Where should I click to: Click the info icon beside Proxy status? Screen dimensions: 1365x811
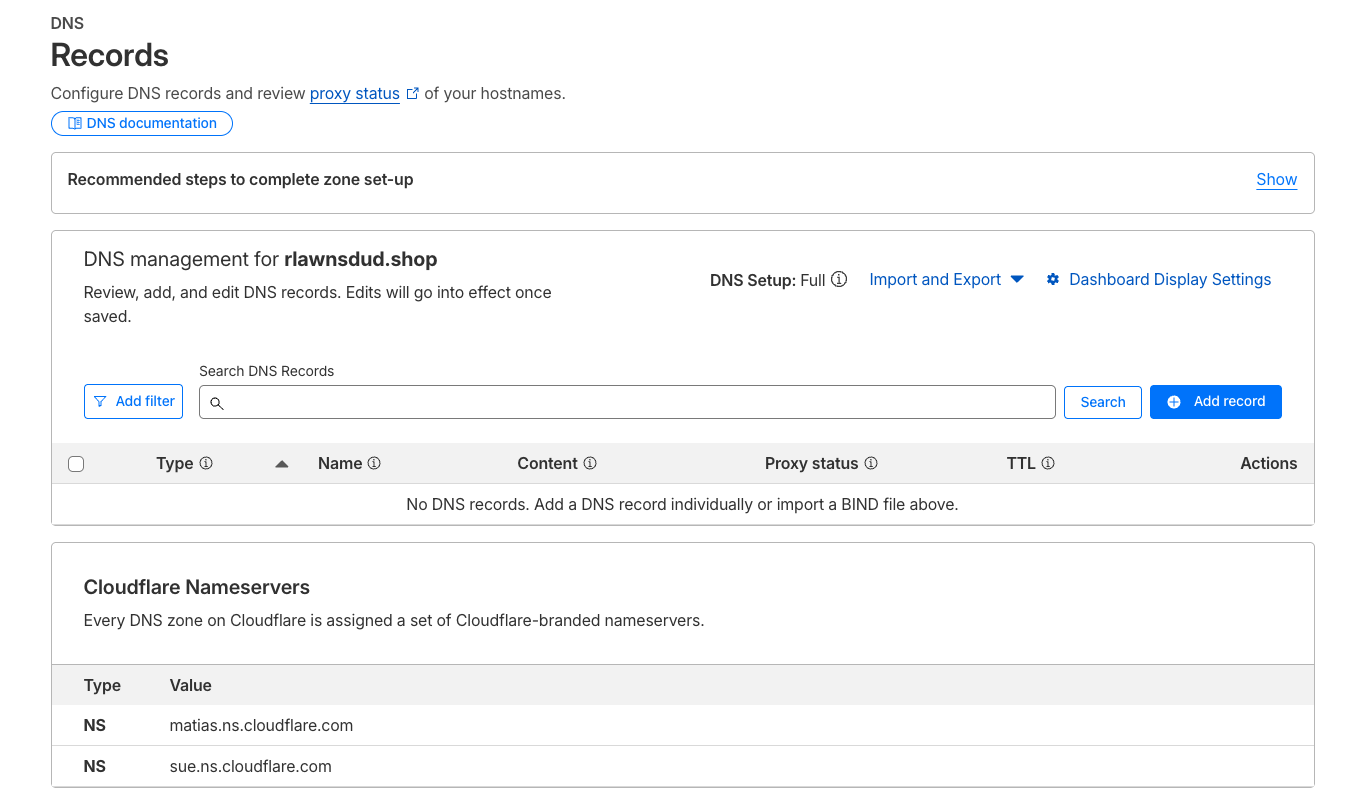[x=871, y=464]
